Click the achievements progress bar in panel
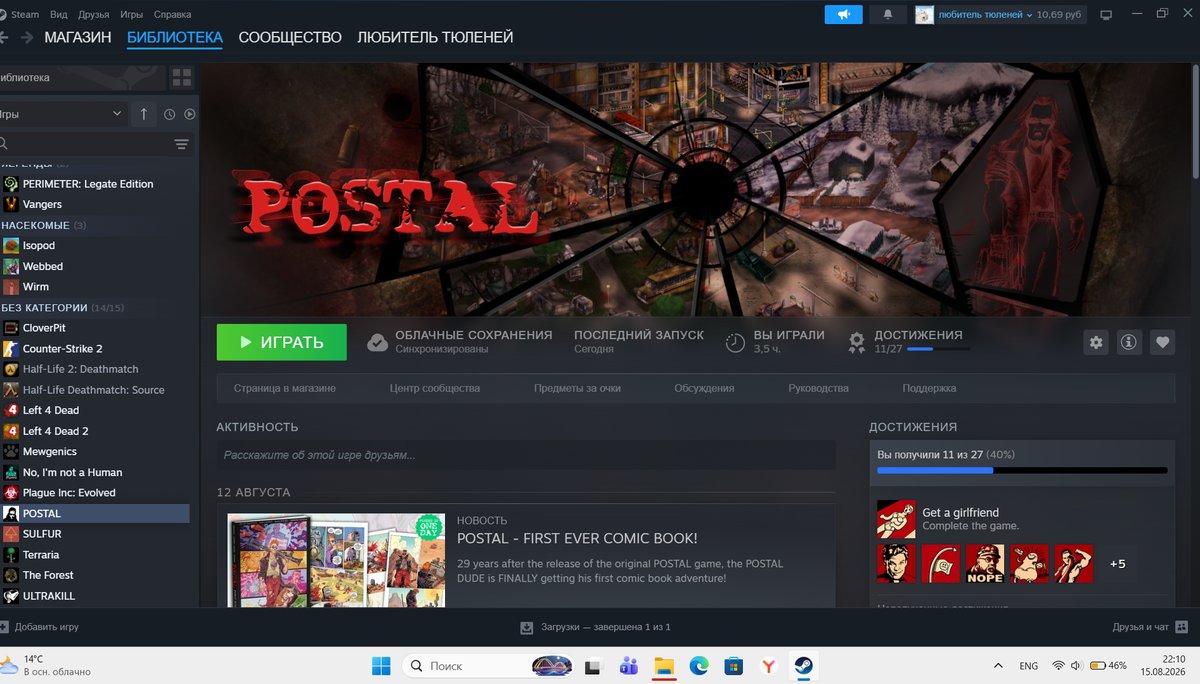 pyautogui.click(x=1022, y=470)
